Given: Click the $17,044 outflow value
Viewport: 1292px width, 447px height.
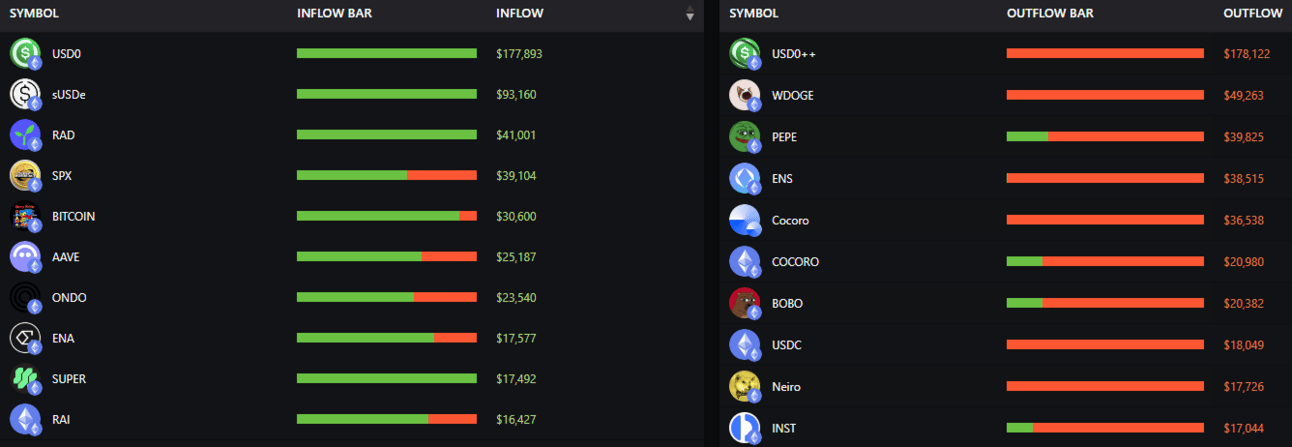Looking at the screenshot, I should (1244, 428).
